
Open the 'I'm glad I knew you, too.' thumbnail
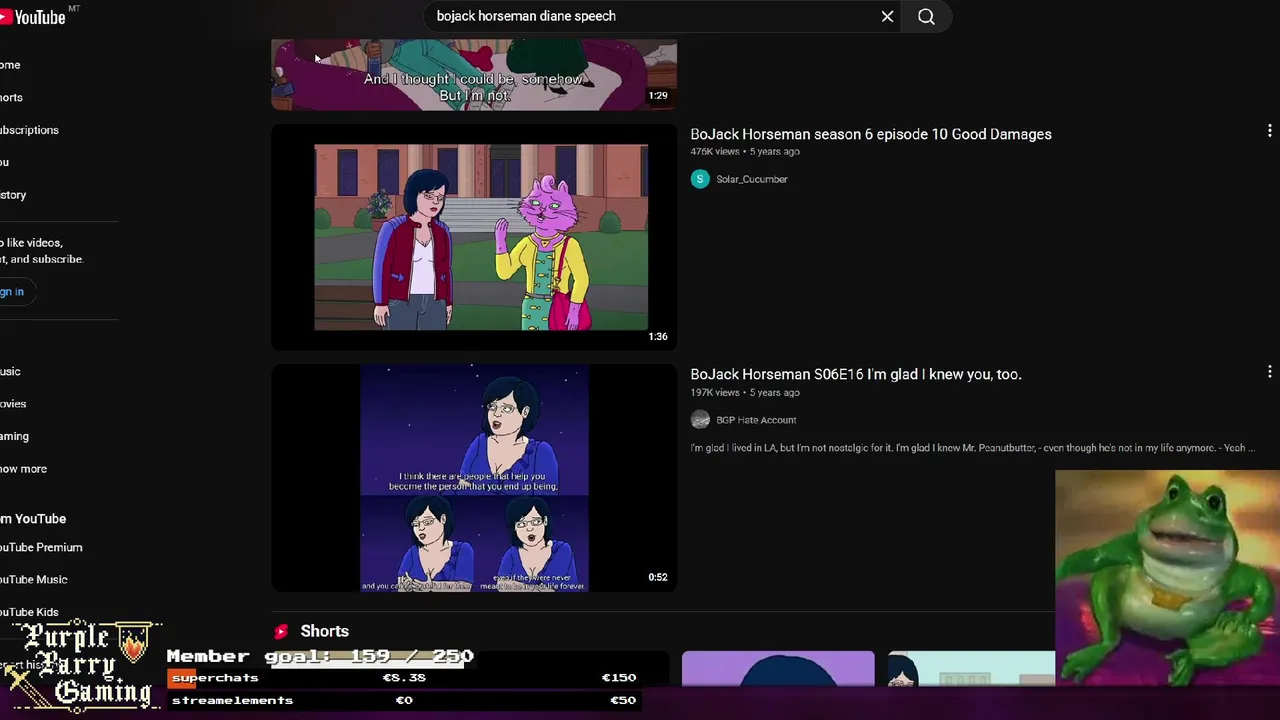[x=474, y=478]
